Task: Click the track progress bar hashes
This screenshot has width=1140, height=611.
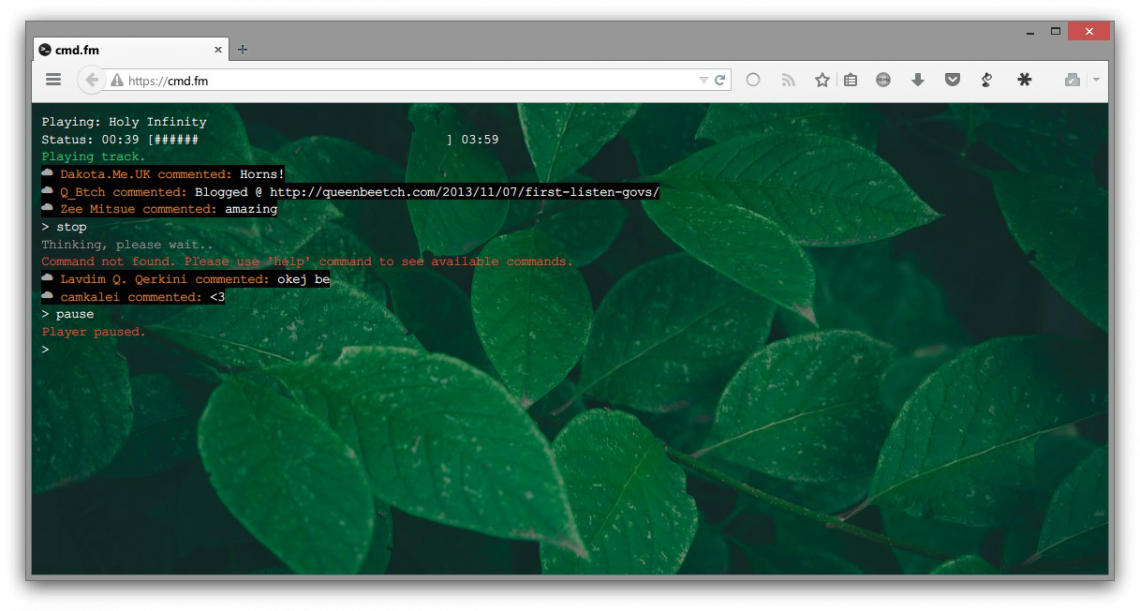Action: (x=176, y=139)
